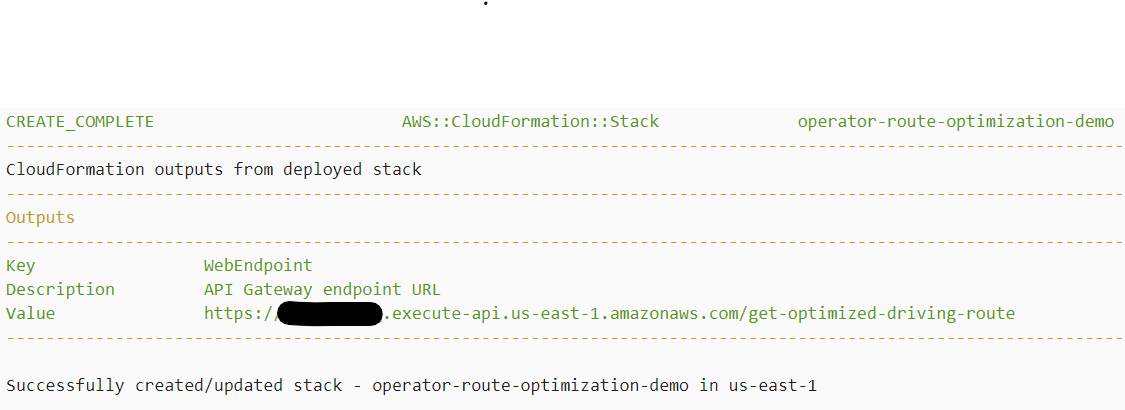Click the dashed separator below the Value row
Image resolution: width=1125 pixels, height=410 pixels.
tap(562, 338)
